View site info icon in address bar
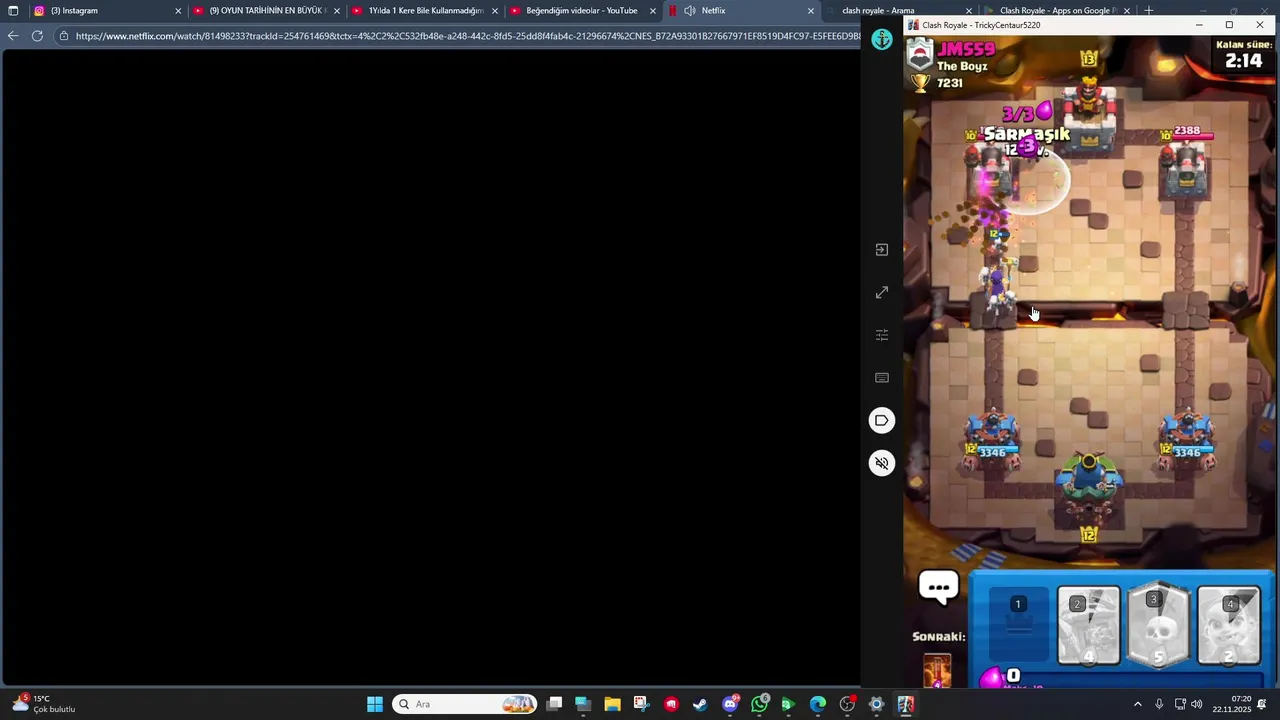Viewport: 1280px width, 720px height. (x=64, y=36)
